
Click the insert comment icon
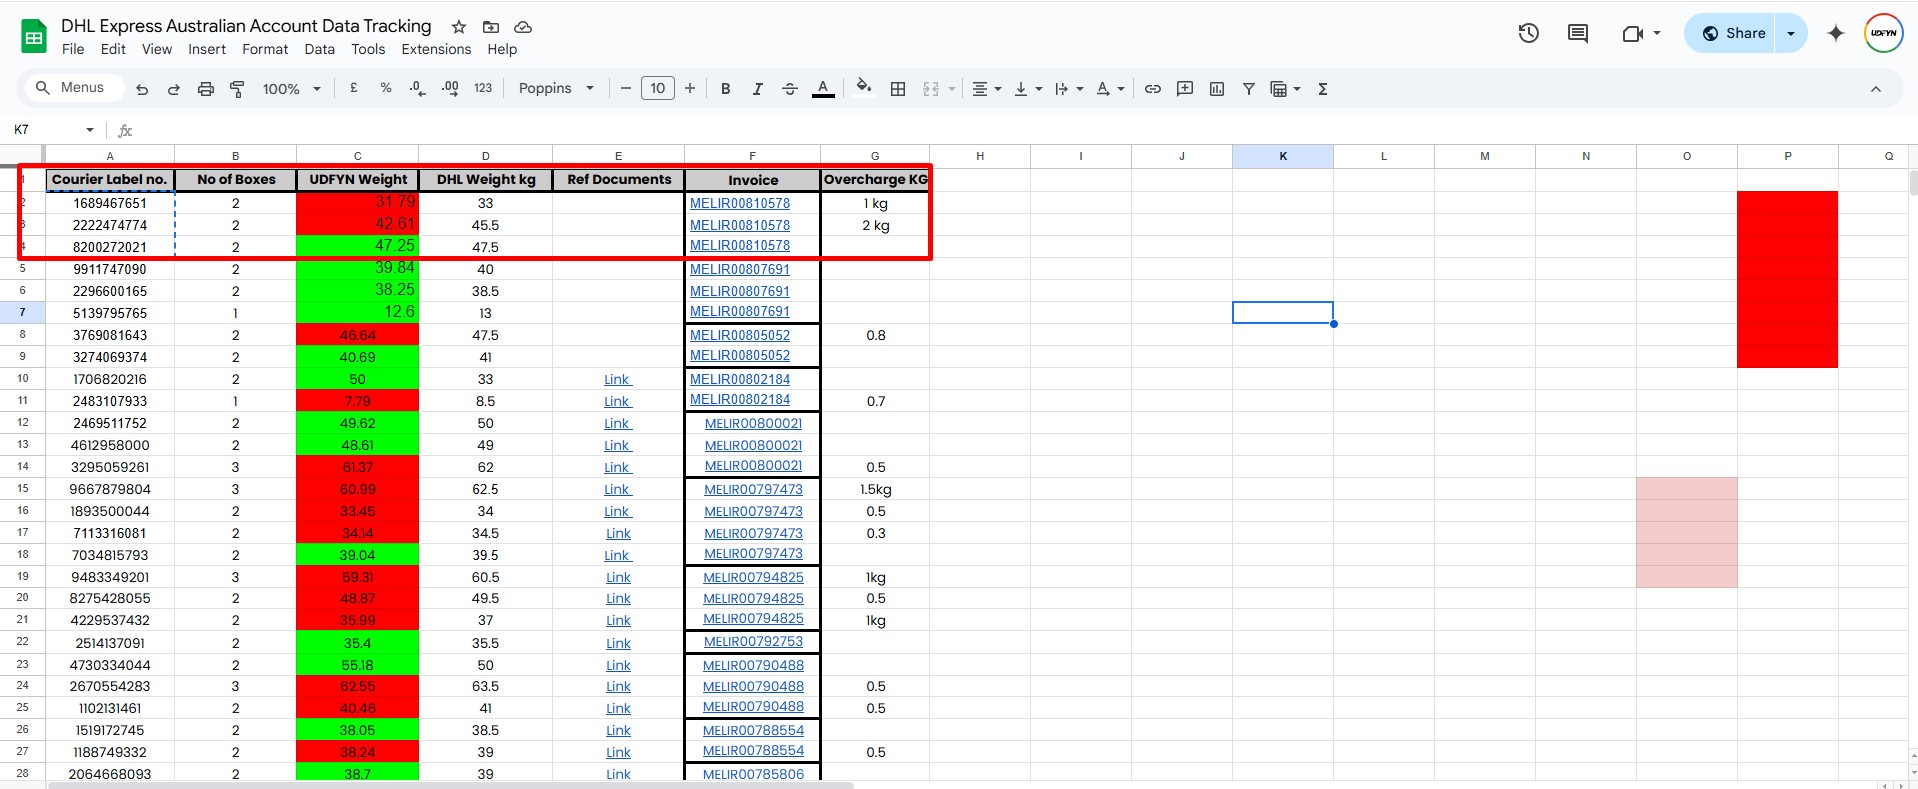pos(1185,89)
